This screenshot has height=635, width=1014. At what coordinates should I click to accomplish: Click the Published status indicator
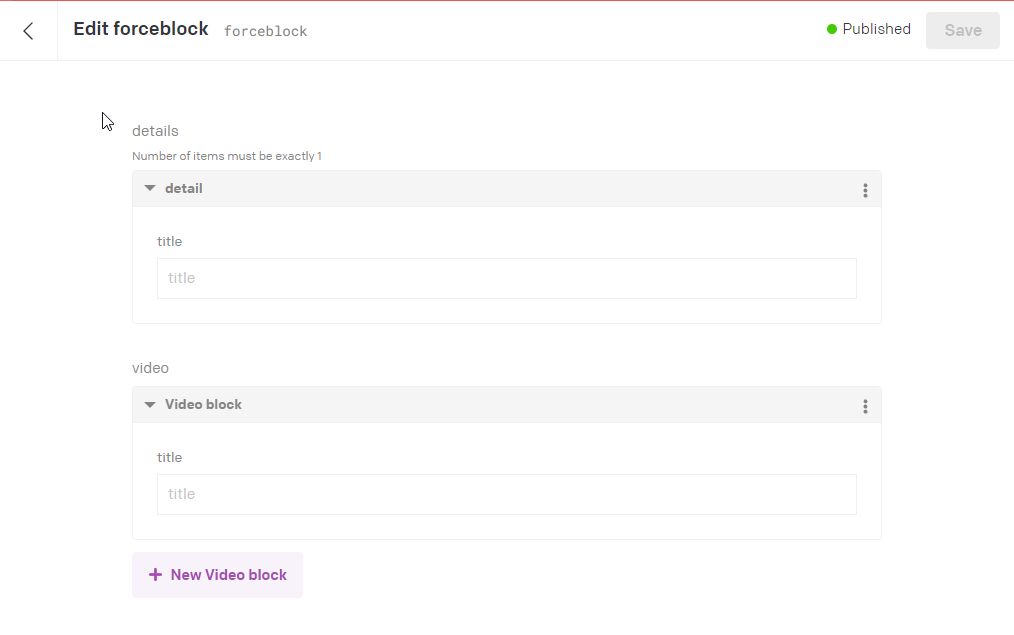(x=868, y=29)
